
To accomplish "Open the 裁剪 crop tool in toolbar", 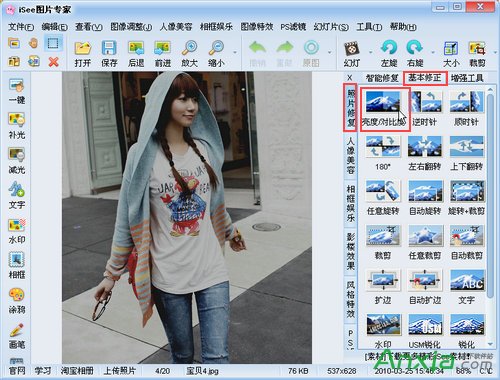I will [x=477, y=53].
